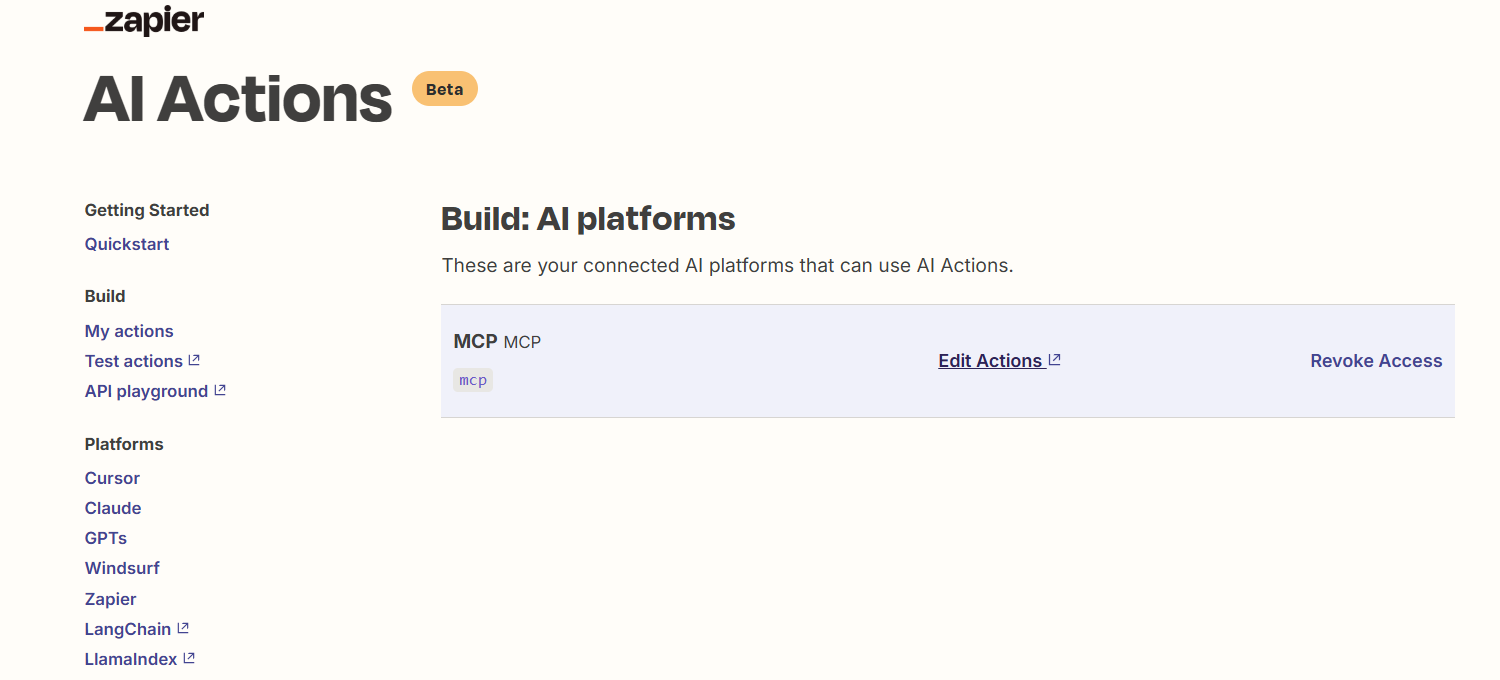Click the external-link icon next to Edit Actions

[x=1054, y=359]
